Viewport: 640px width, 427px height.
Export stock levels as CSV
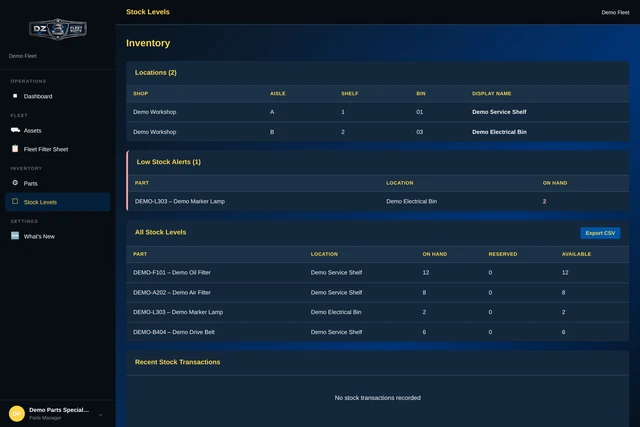point(600,233)
